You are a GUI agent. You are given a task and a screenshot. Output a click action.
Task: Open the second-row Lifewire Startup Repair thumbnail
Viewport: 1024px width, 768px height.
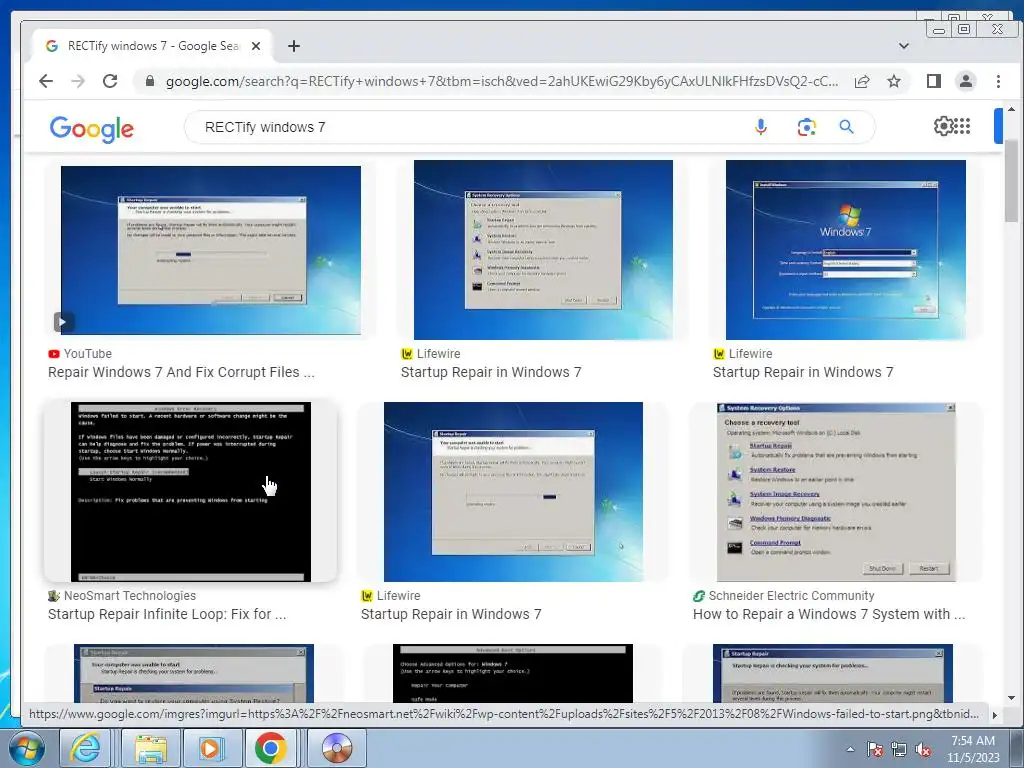coord(513,492)
